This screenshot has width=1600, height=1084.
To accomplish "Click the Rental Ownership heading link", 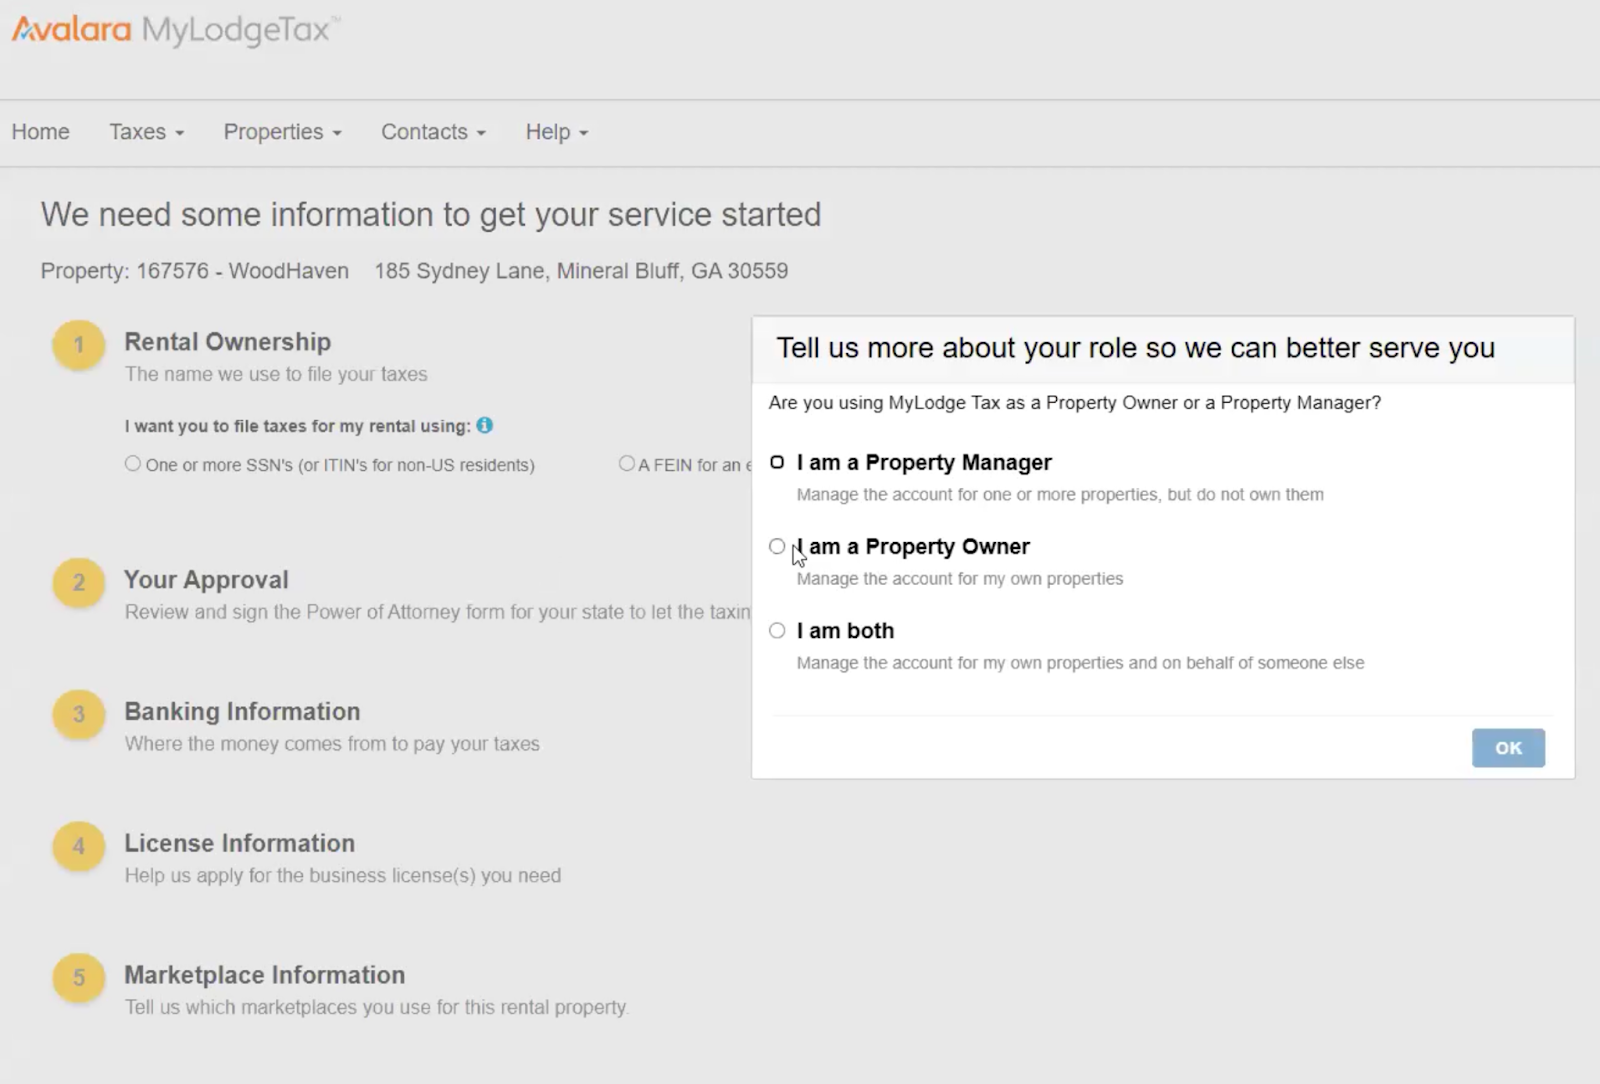I will (x=227, y=341).
